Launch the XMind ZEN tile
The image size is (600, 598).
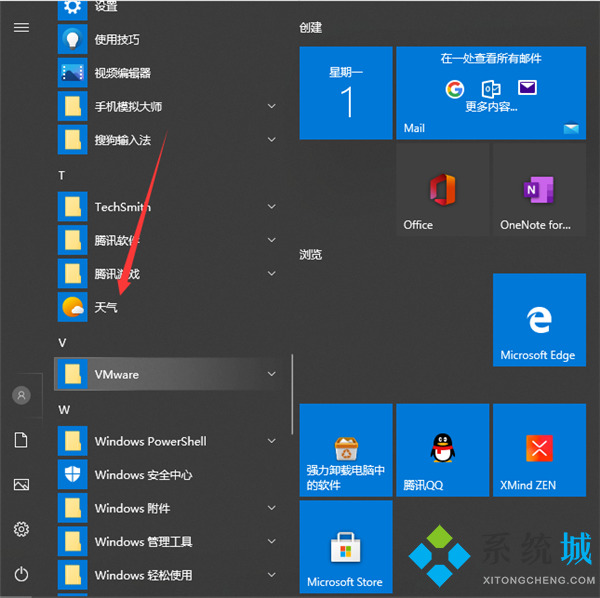pos(539,450)
